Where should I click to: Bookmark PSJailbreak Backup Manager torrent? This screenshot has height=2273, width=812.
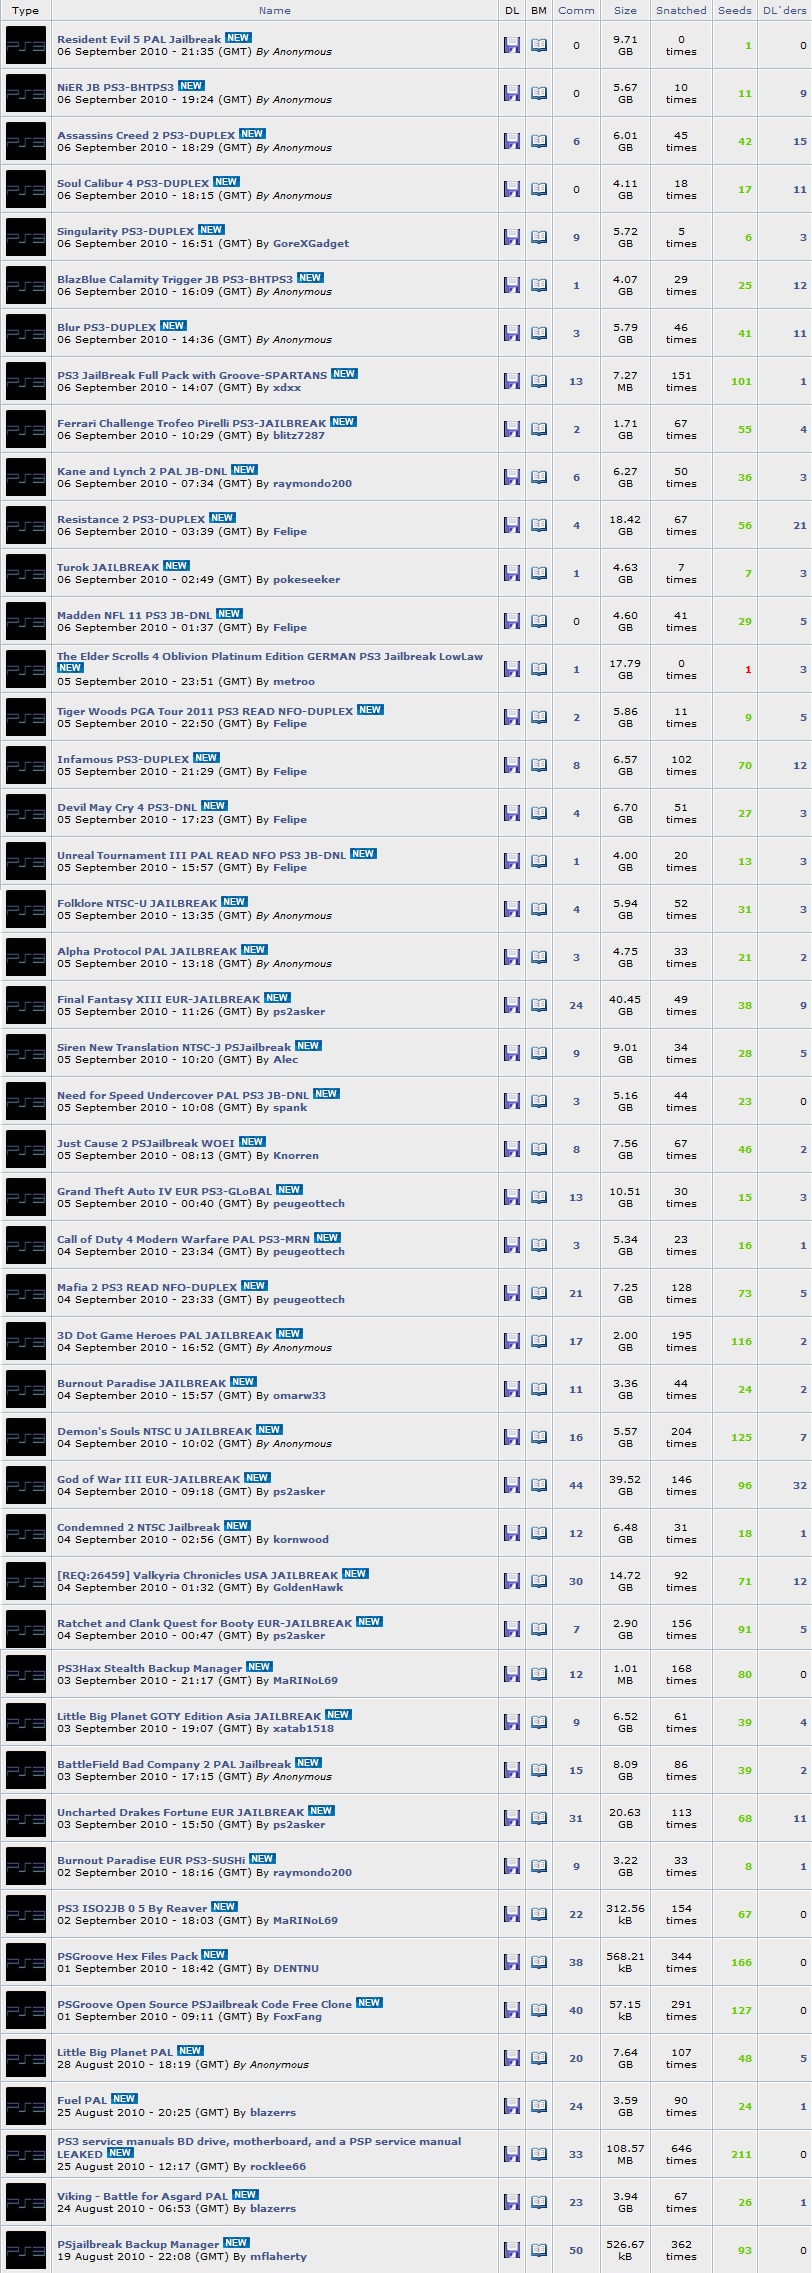[x=539, y=2250]
